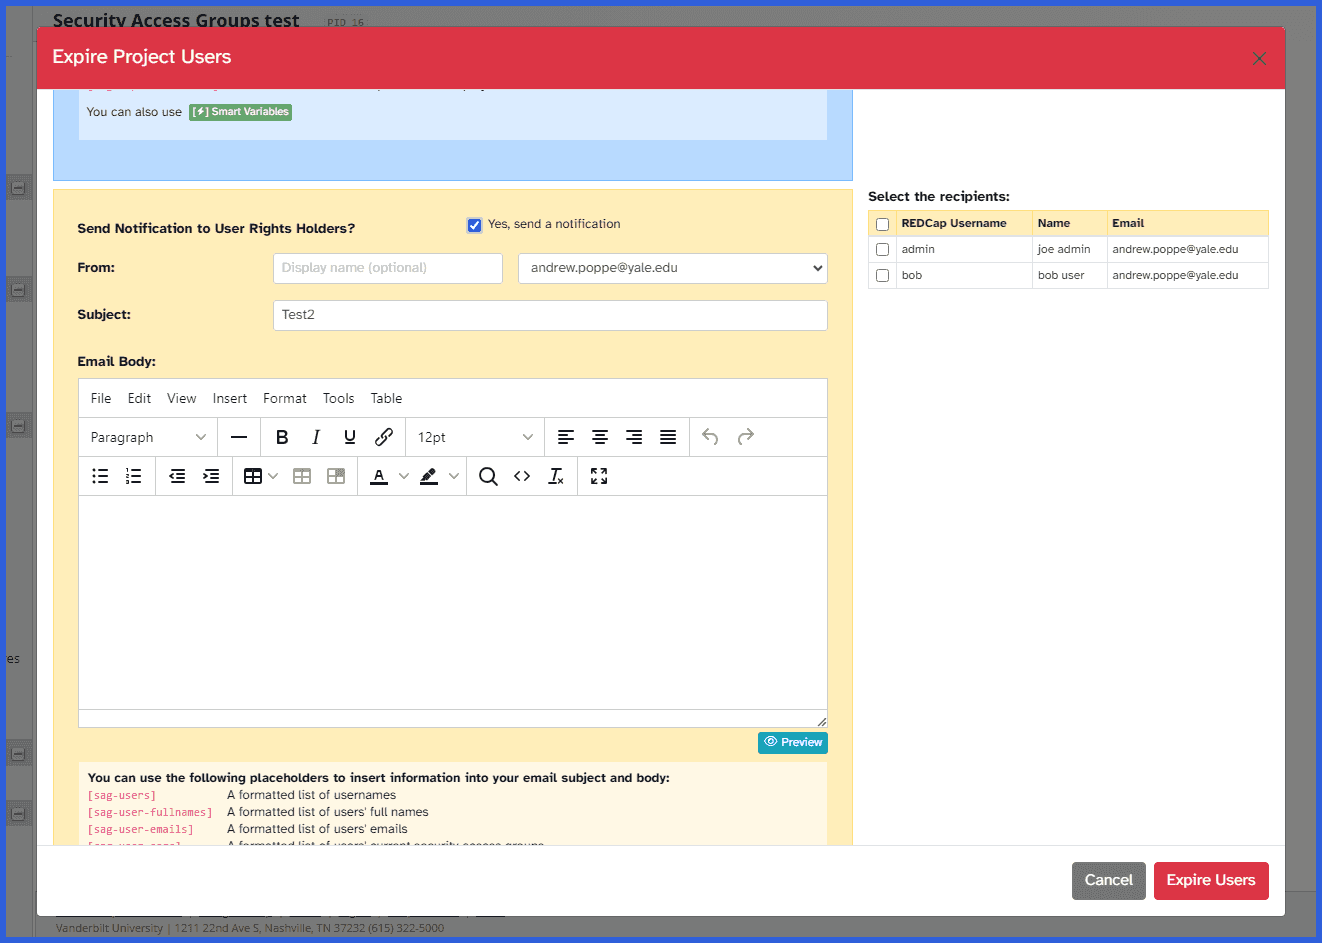Open the Tools menu in editor
Screen dimensions: 1322x943
(339, 398)
